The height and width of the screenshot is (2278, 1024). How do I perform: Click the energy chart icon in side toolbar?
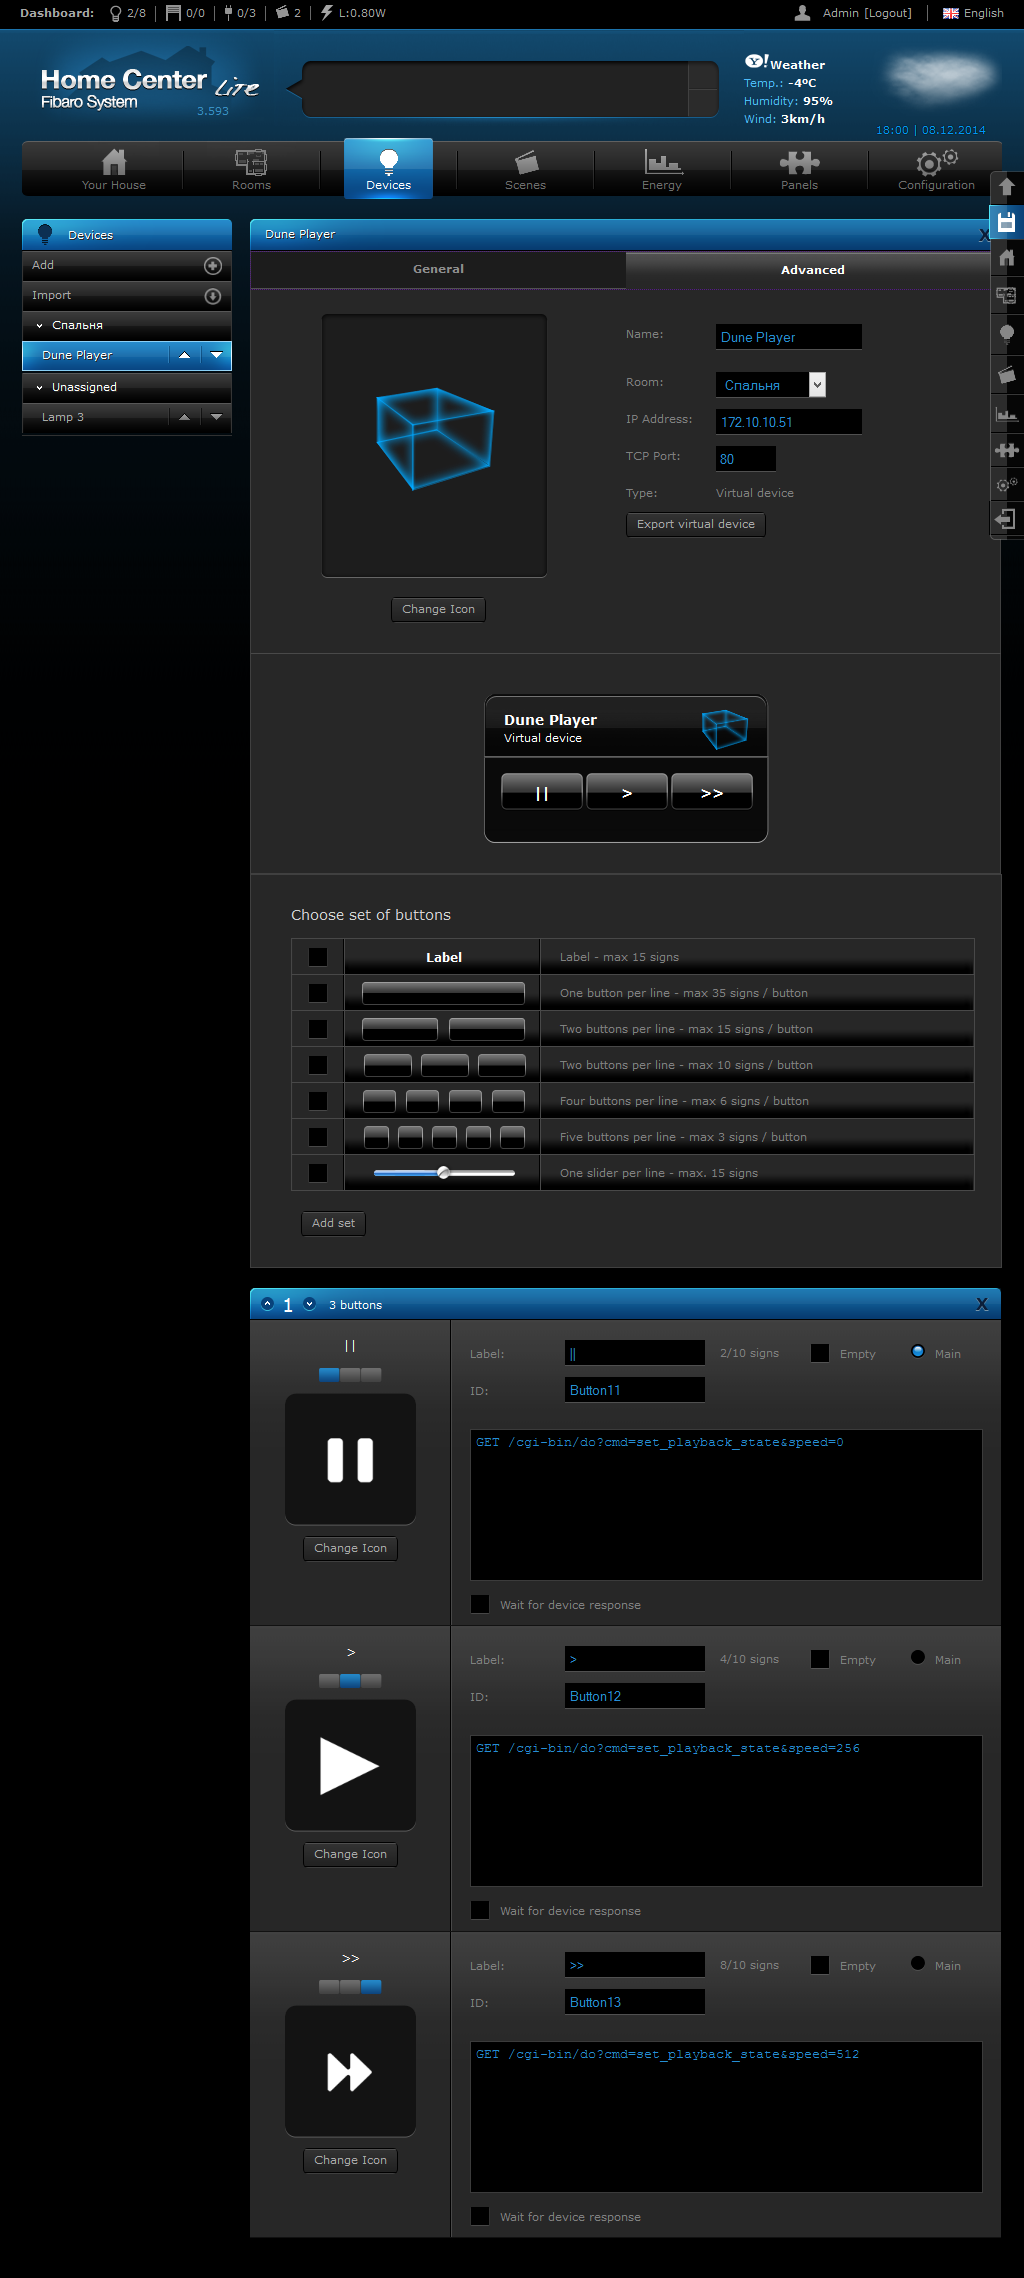[x=1007, y=412]
